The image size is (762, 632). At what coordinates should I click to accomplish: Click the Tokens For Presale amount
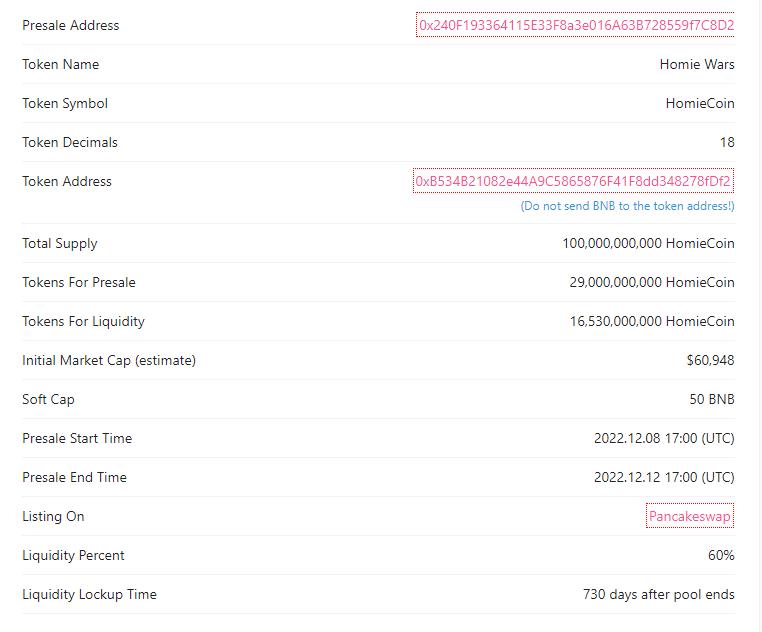652,282
